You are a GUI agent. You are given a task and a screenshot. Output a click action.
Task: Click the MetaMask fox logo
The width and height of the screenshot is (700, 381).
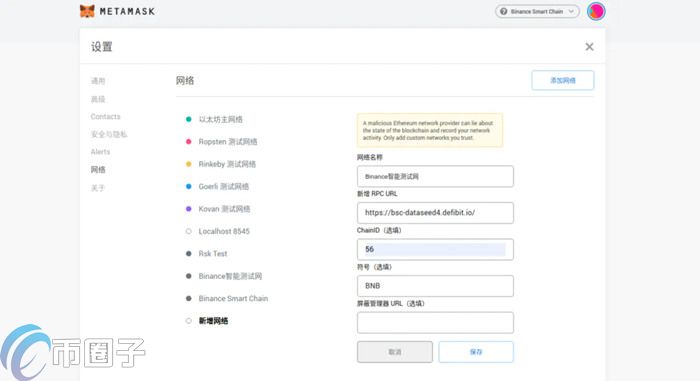[x=87, y=11]
